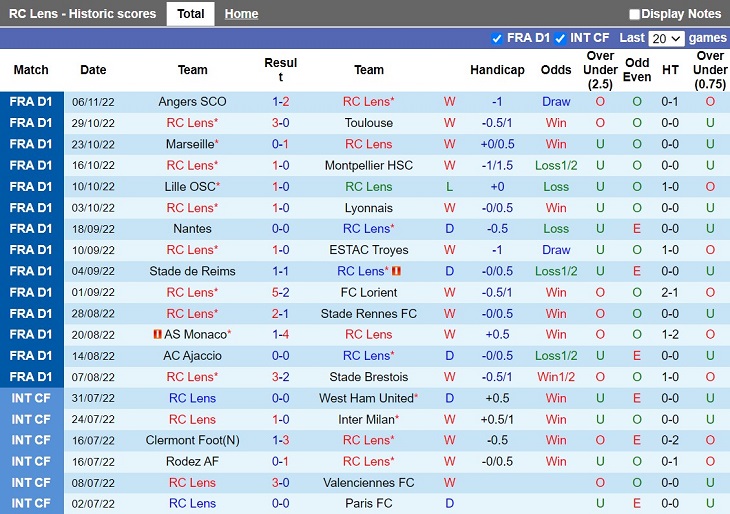The image size is (730, 514).
Task: Click the red card icon next to RC Lens in the Stade de Reims row
Action: point(396,271)
